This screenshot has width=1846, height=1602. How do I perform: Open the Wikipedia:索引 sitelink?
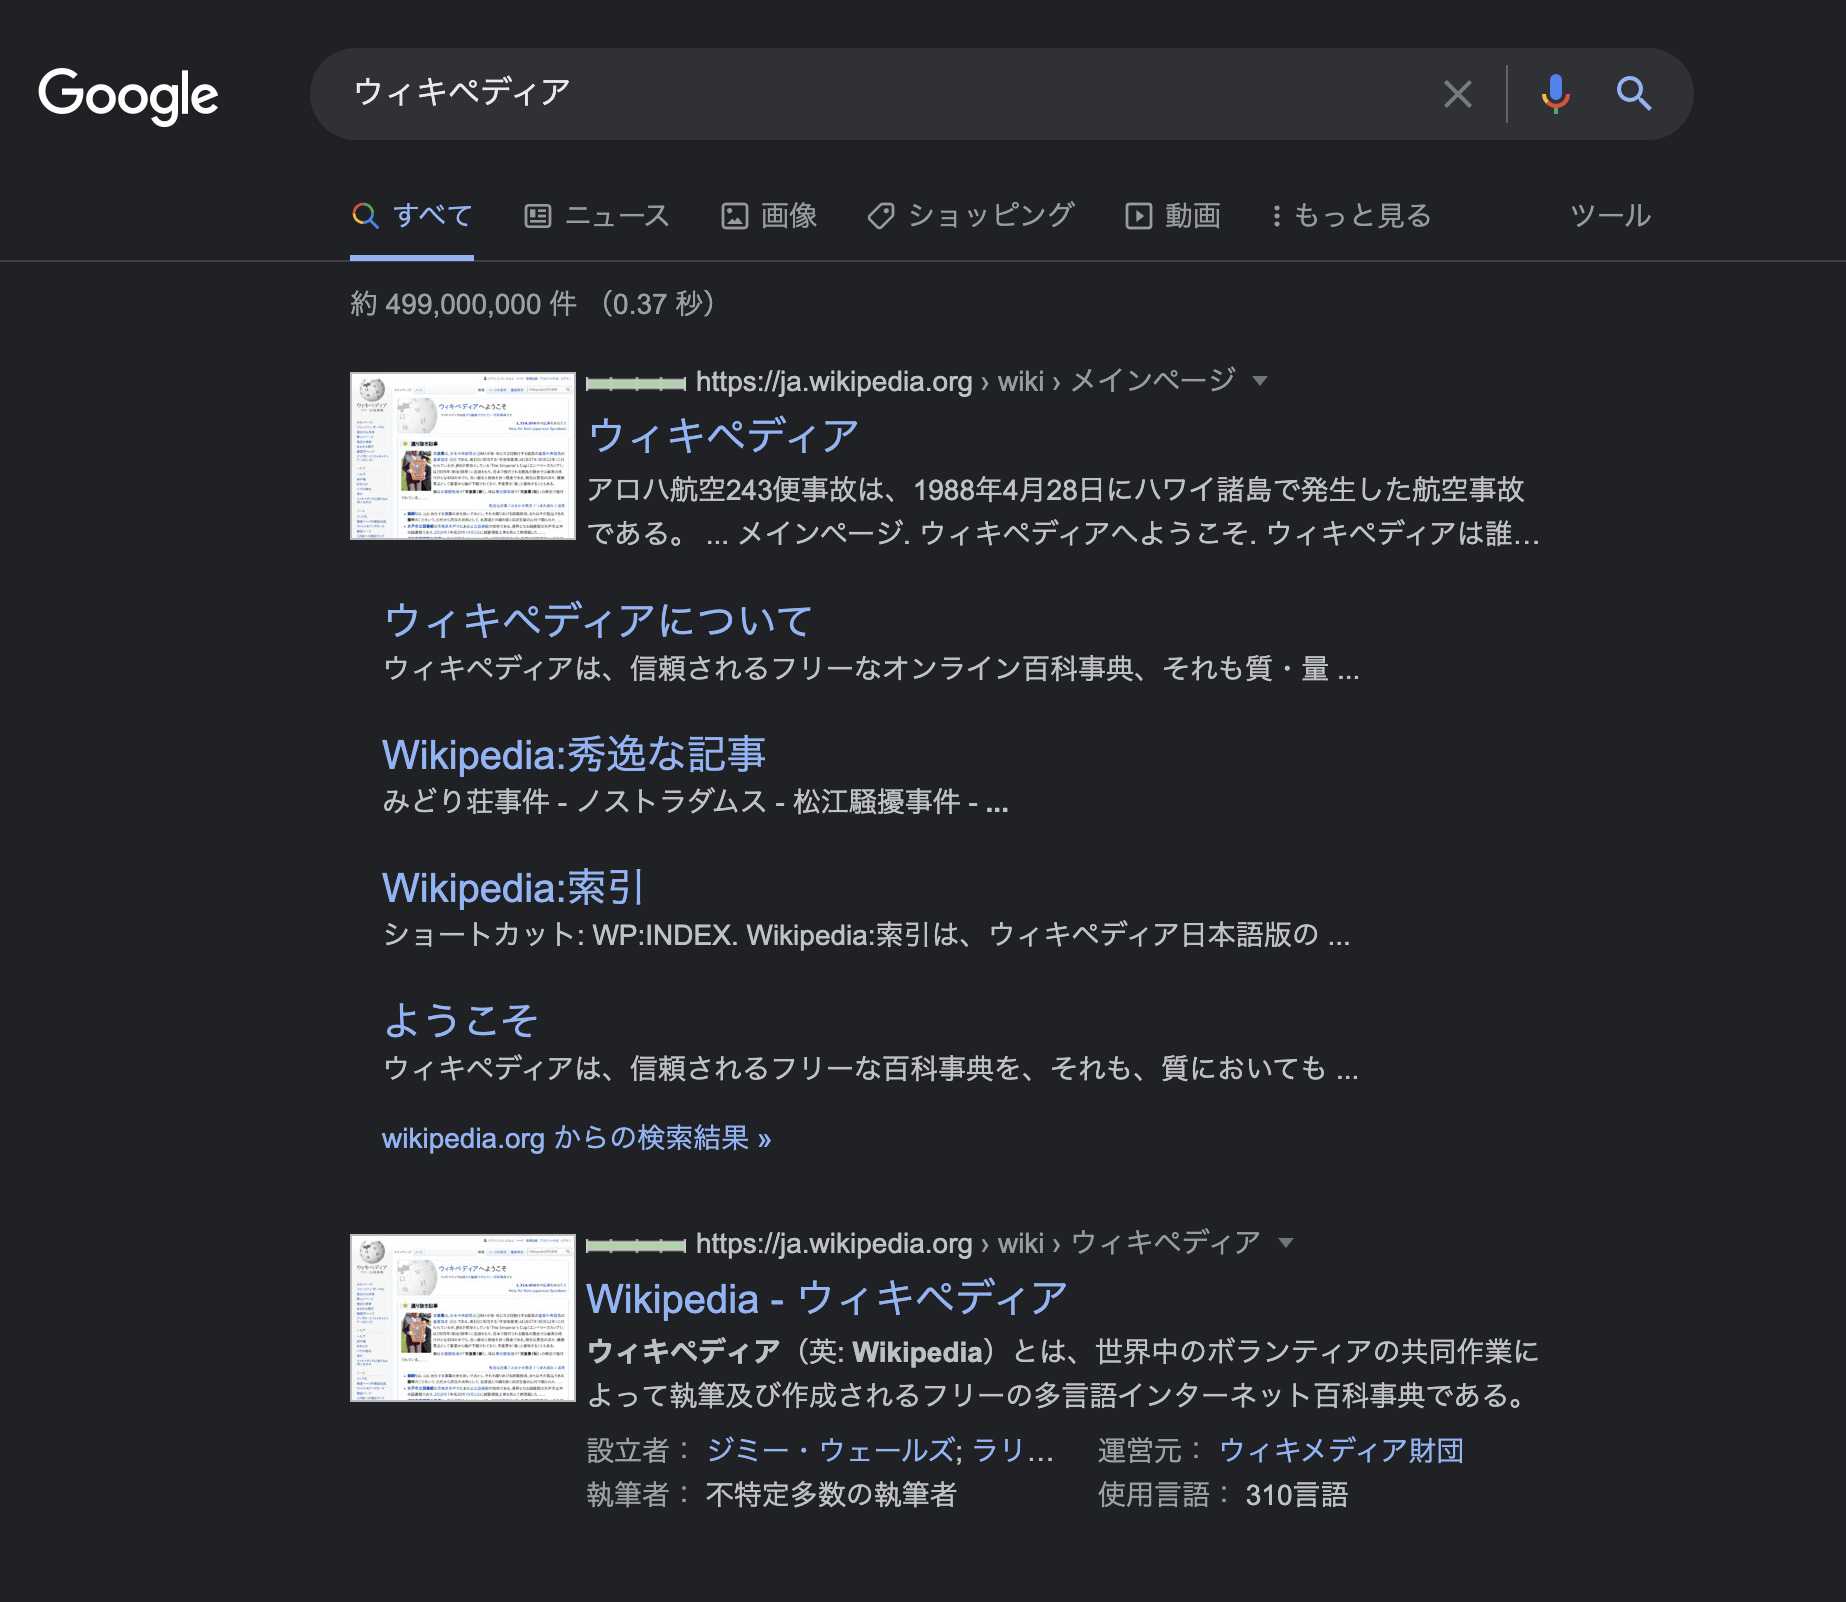click(x=513, y=887)
